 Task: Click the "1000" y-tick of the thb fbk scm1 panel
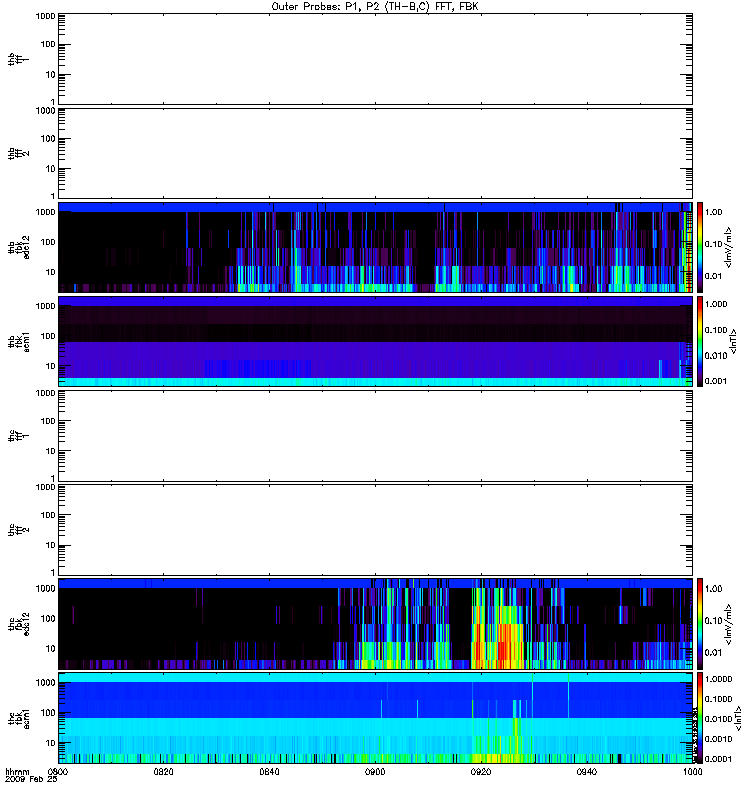(46, 306)
